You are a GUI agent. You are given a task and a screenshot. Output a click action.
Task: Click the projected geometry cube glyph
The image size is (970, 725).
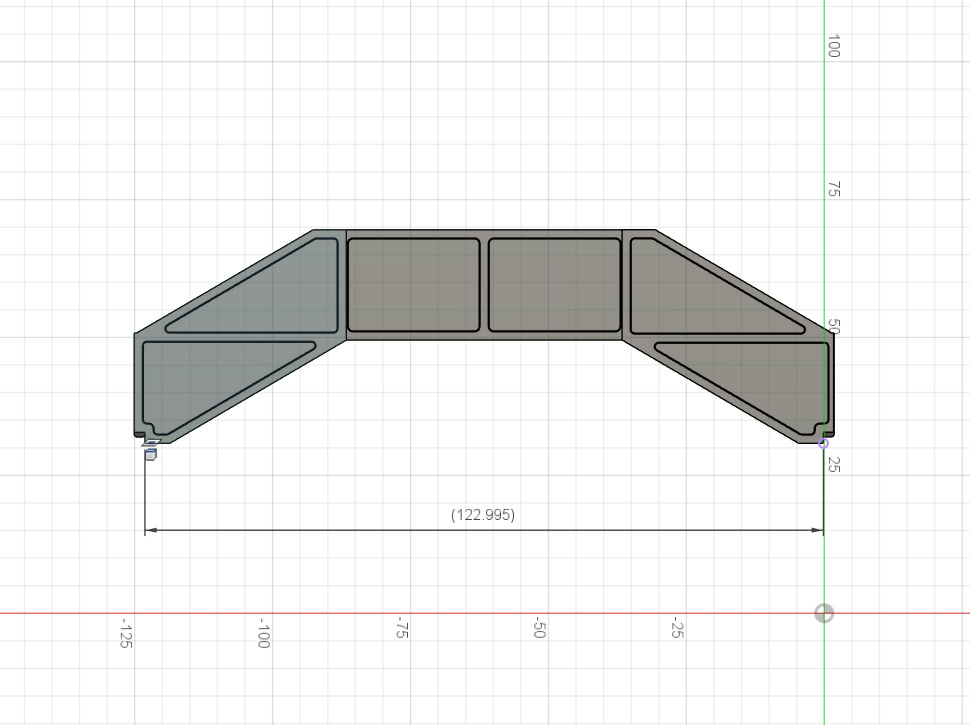click(x=150, y=455)
